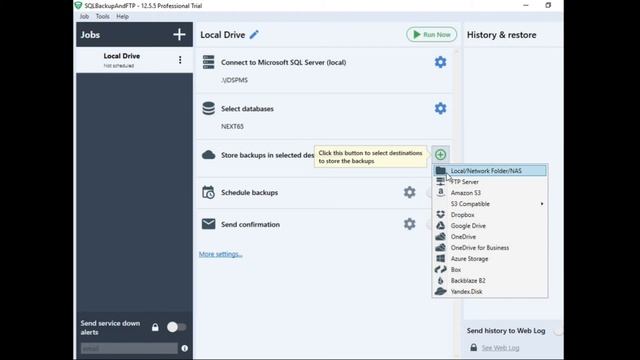Open SQL Server connection settings gear

[440, 62]
